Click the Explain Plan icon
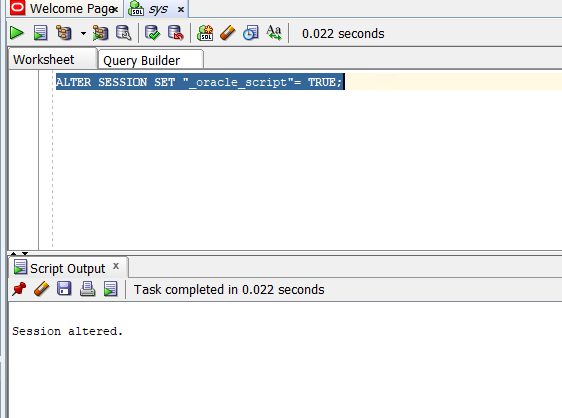The height and width of the screenshot is (418, 562). point(64,33)
